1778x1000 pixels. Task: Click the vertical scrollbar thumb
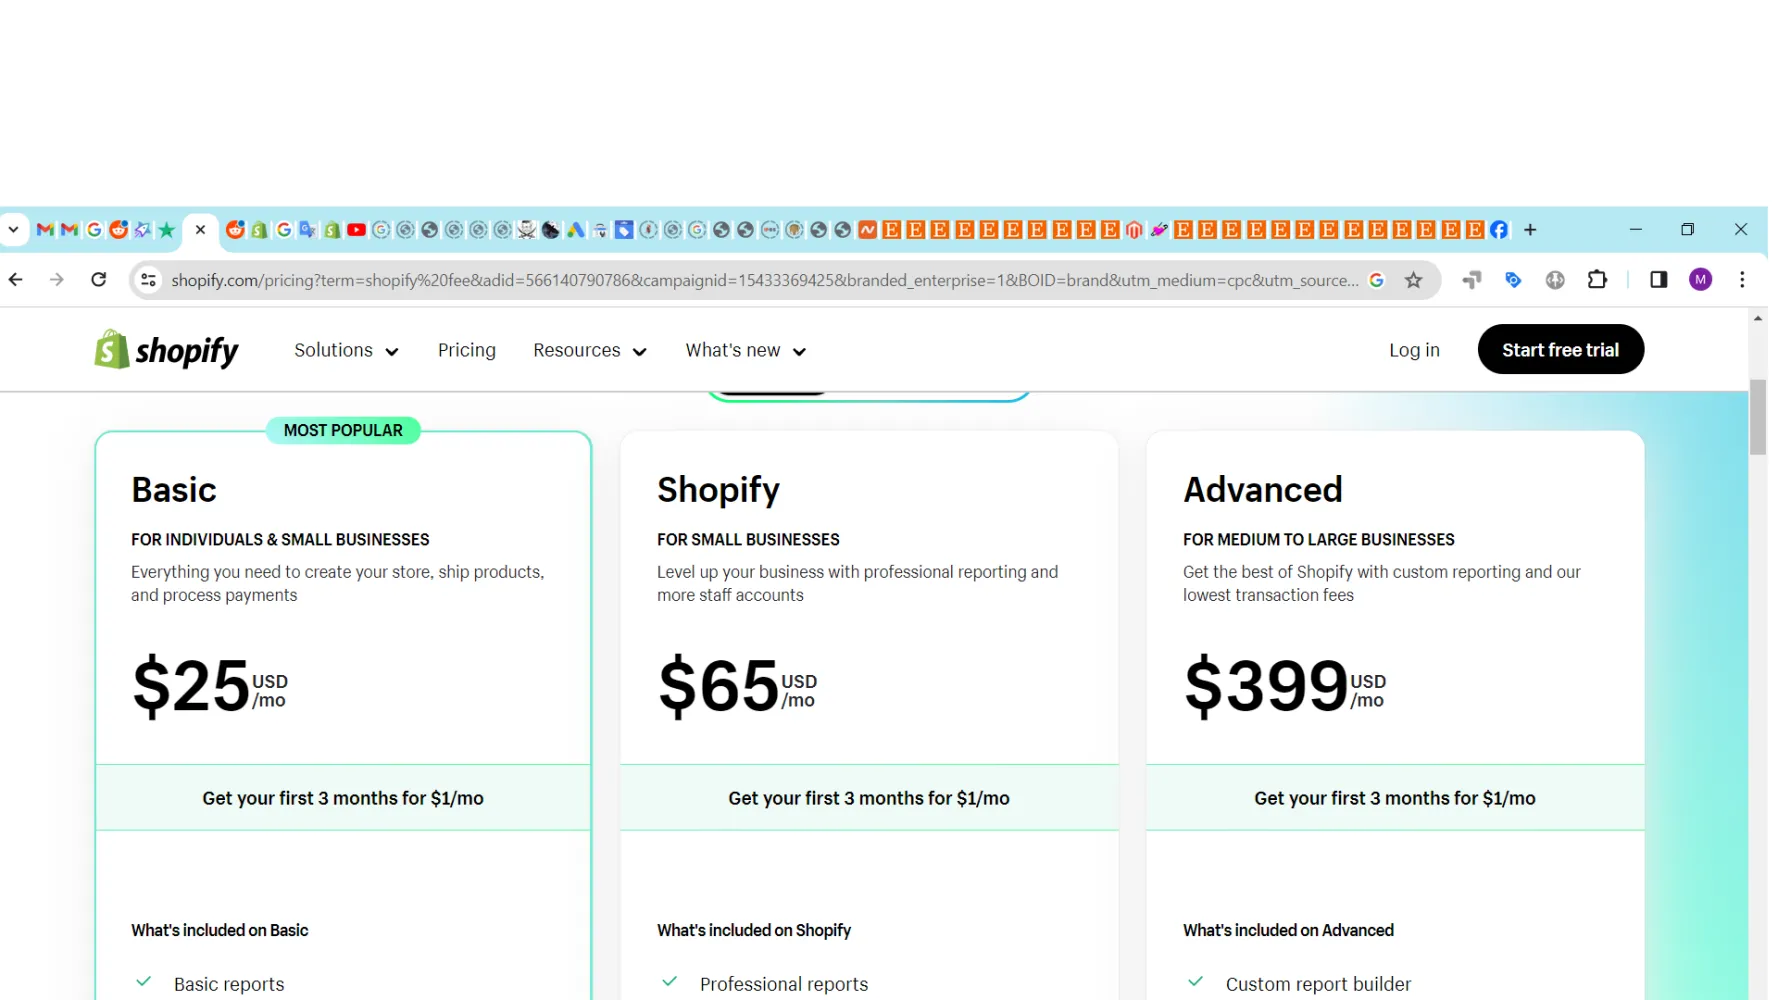[1758, 417]
